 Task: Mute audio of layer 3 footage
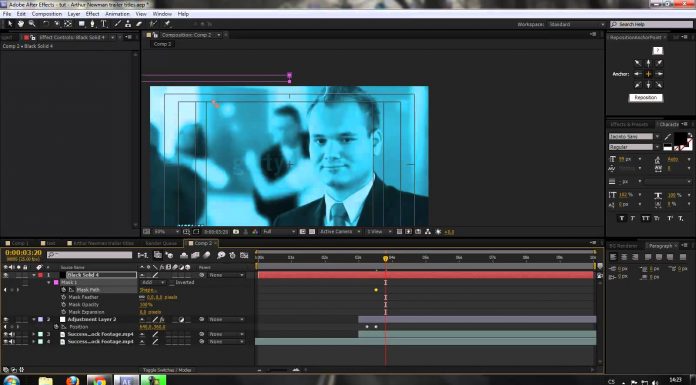(11, 334)
